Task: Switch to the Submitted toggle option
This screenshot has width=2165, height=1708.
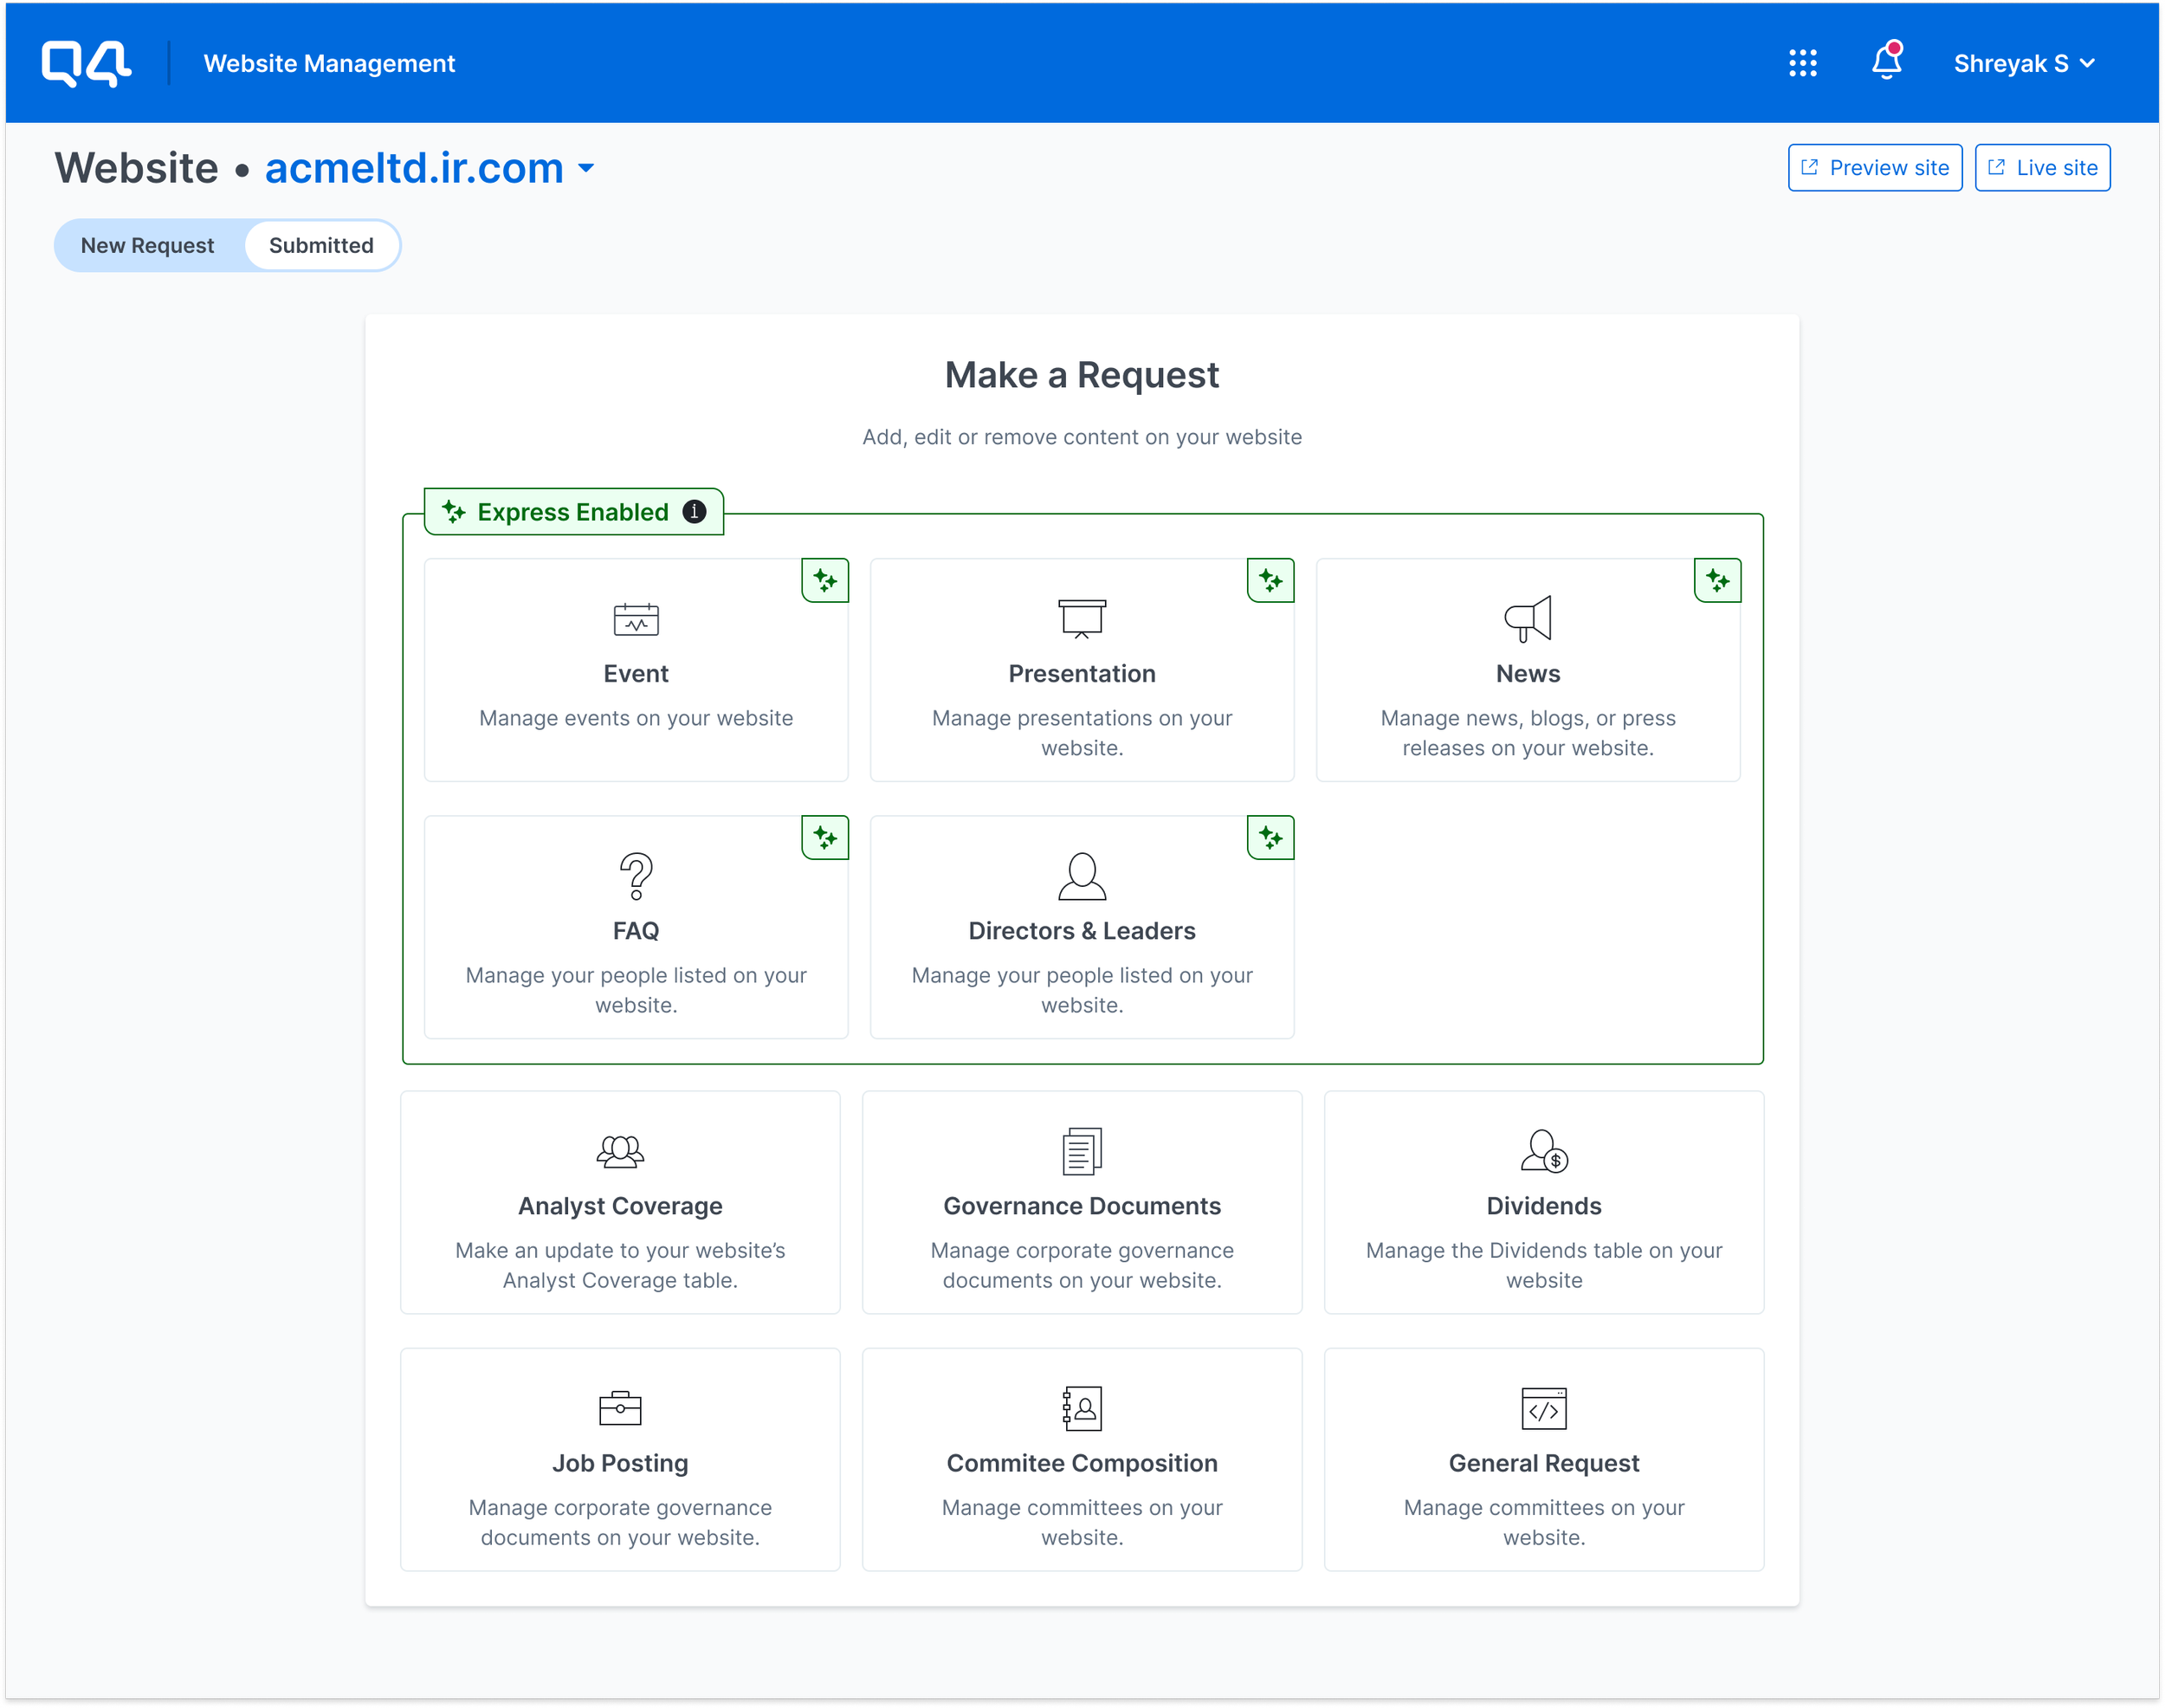Action: 321,246
